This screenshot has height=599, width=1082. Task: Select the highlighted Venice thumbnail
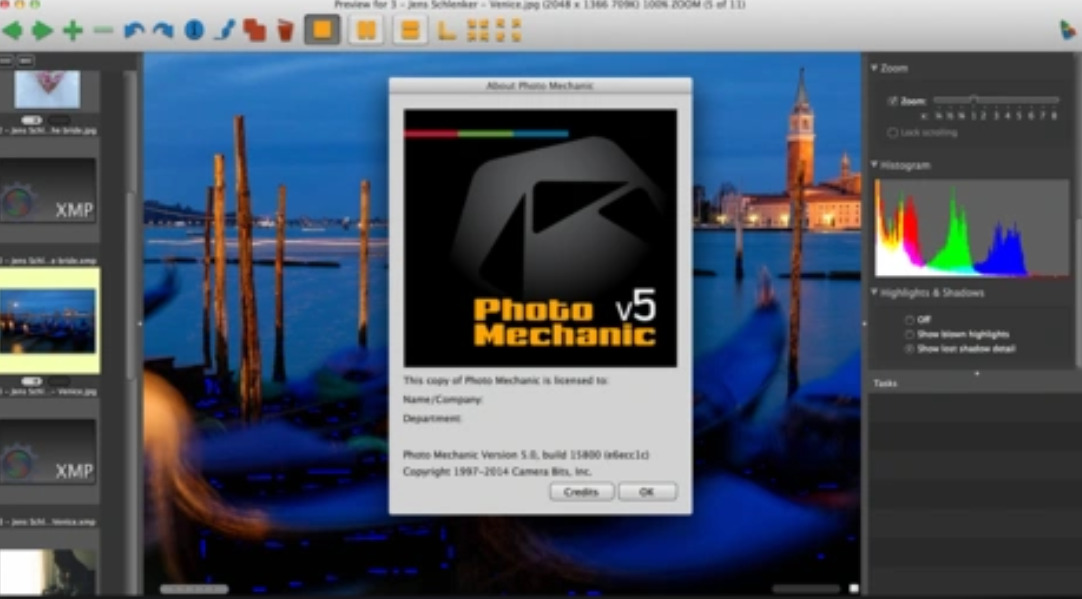click(x=48, y=321)
